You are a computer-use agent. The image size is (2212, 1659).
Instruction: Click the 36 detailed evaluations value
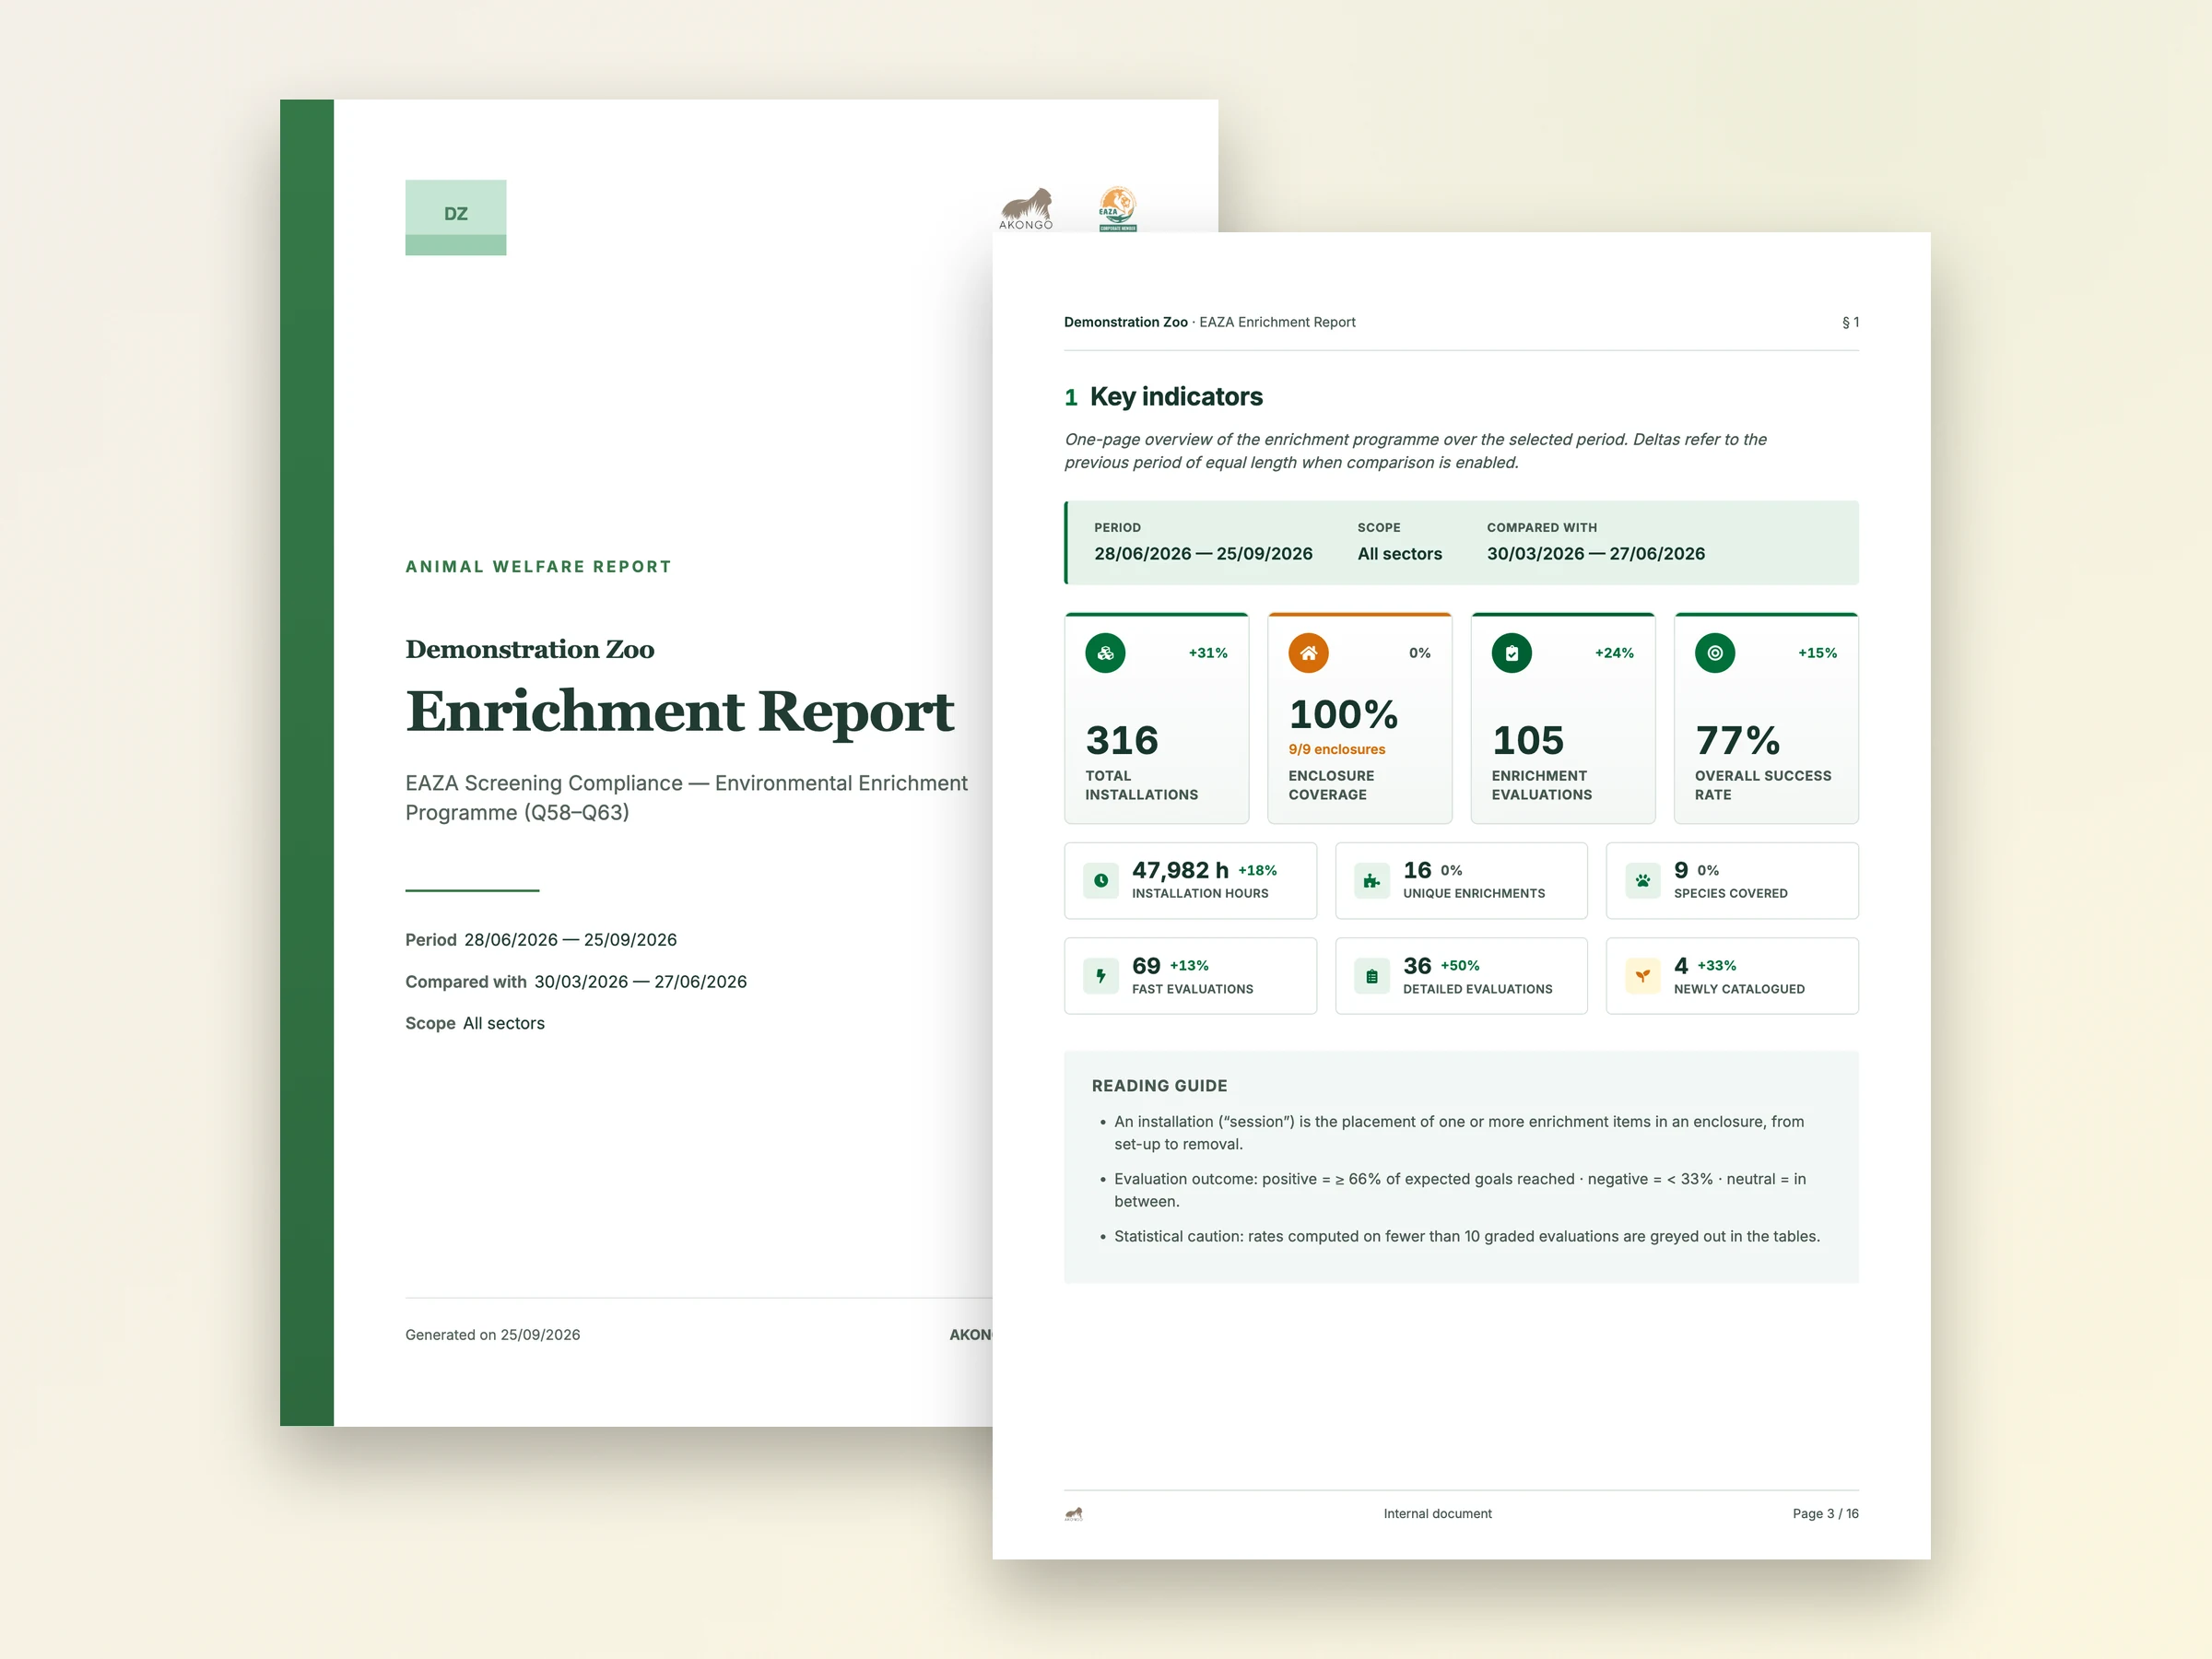point(1417,966)
